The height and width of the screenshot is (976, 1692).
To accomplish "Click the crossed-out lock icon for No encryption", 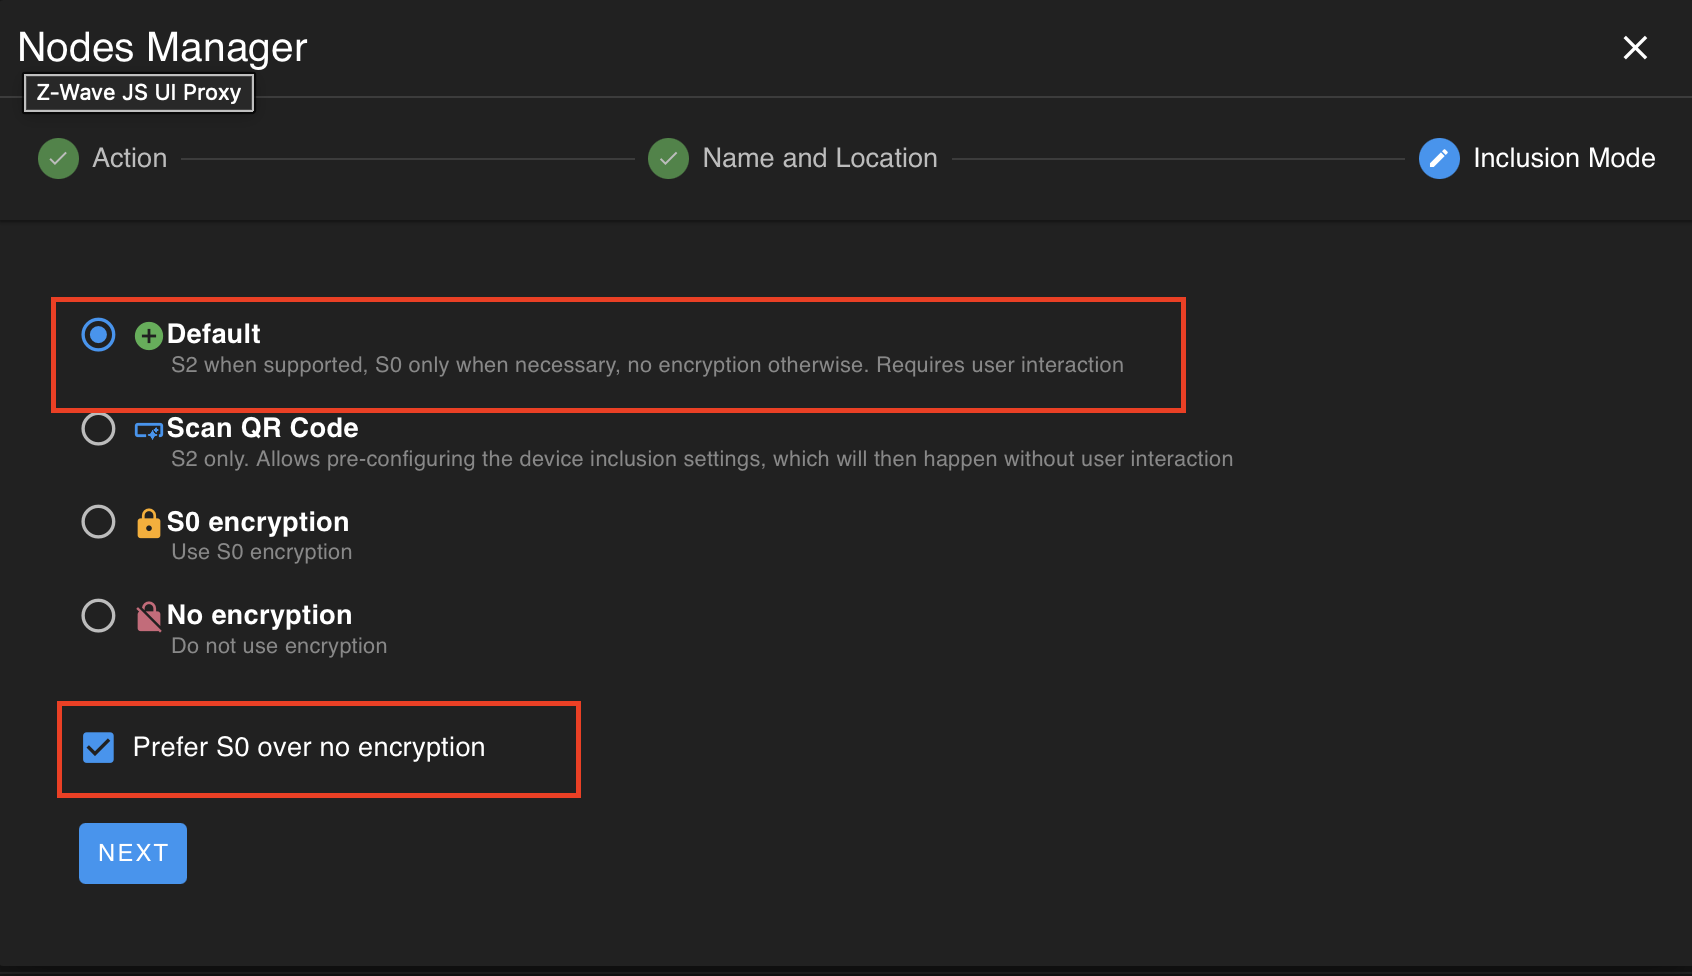I will point(148,617).
